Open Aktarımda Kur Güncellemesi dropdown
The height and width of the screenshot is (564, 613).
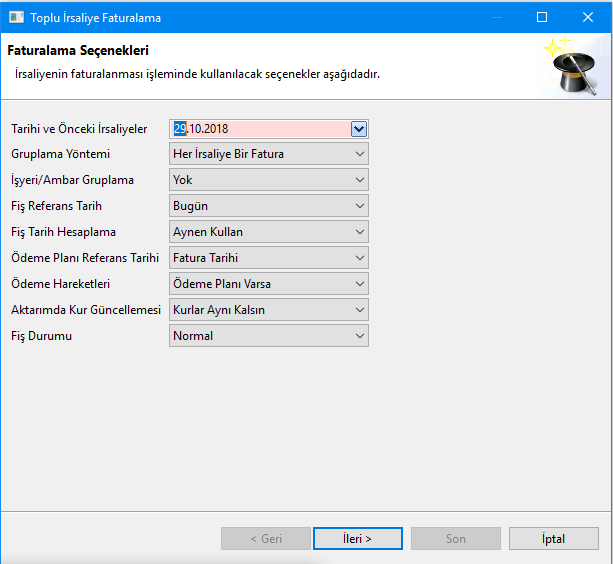click(269, 310)
